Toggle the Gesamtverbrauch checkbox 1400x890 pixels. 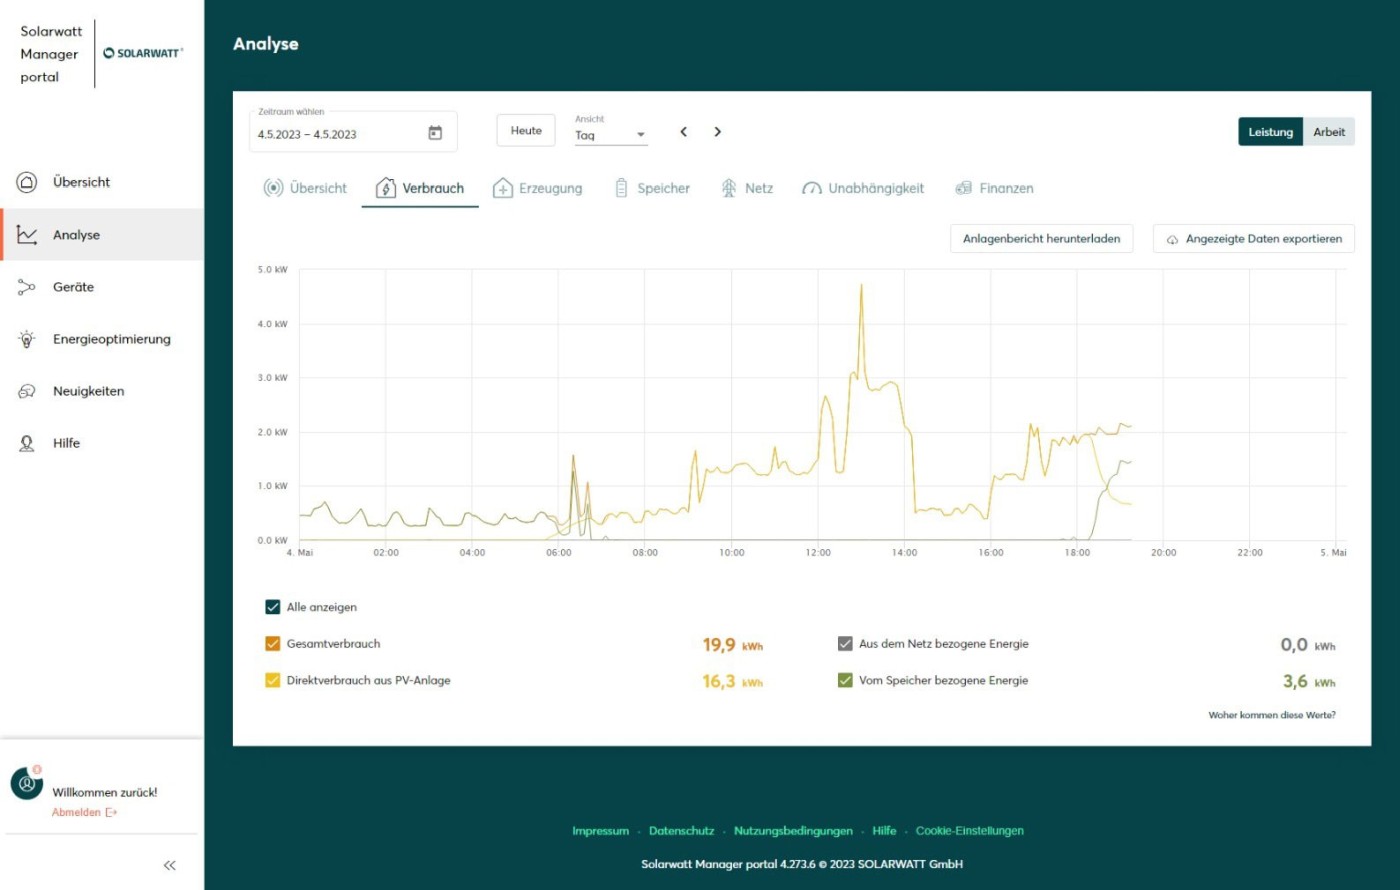point(273,644)
